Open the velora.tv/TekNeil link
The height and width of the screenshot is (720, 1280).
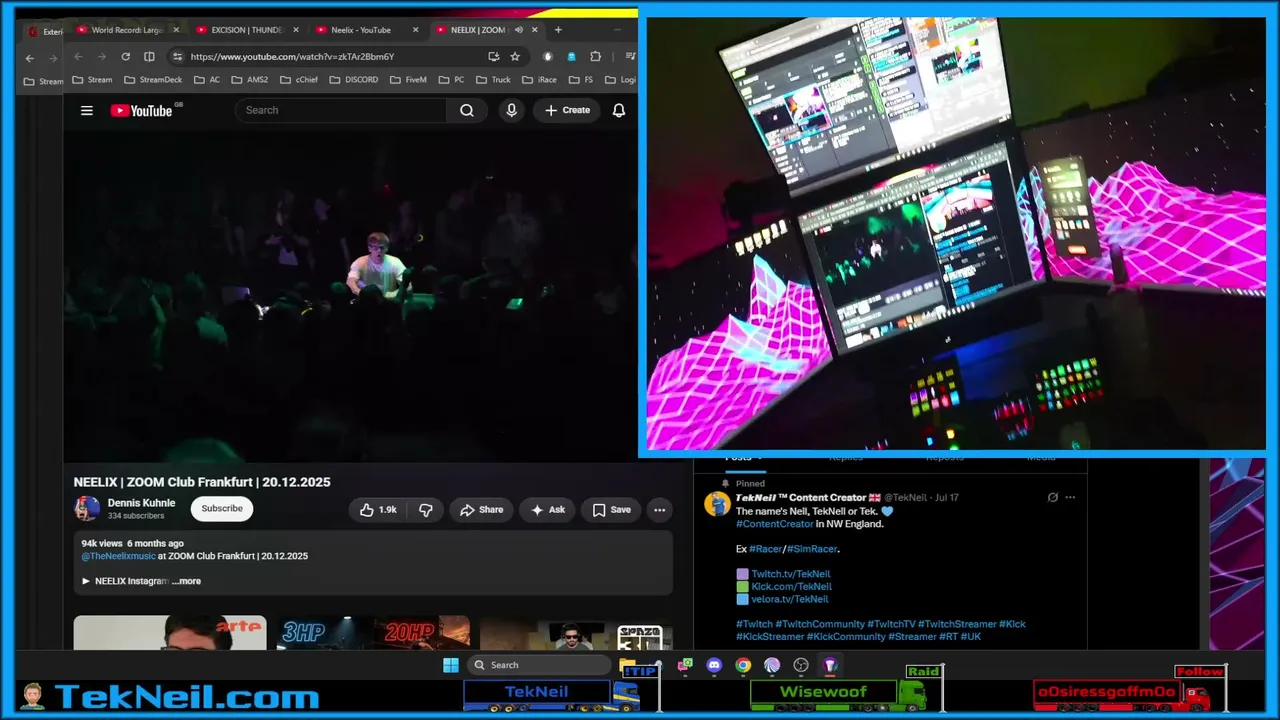789,599
